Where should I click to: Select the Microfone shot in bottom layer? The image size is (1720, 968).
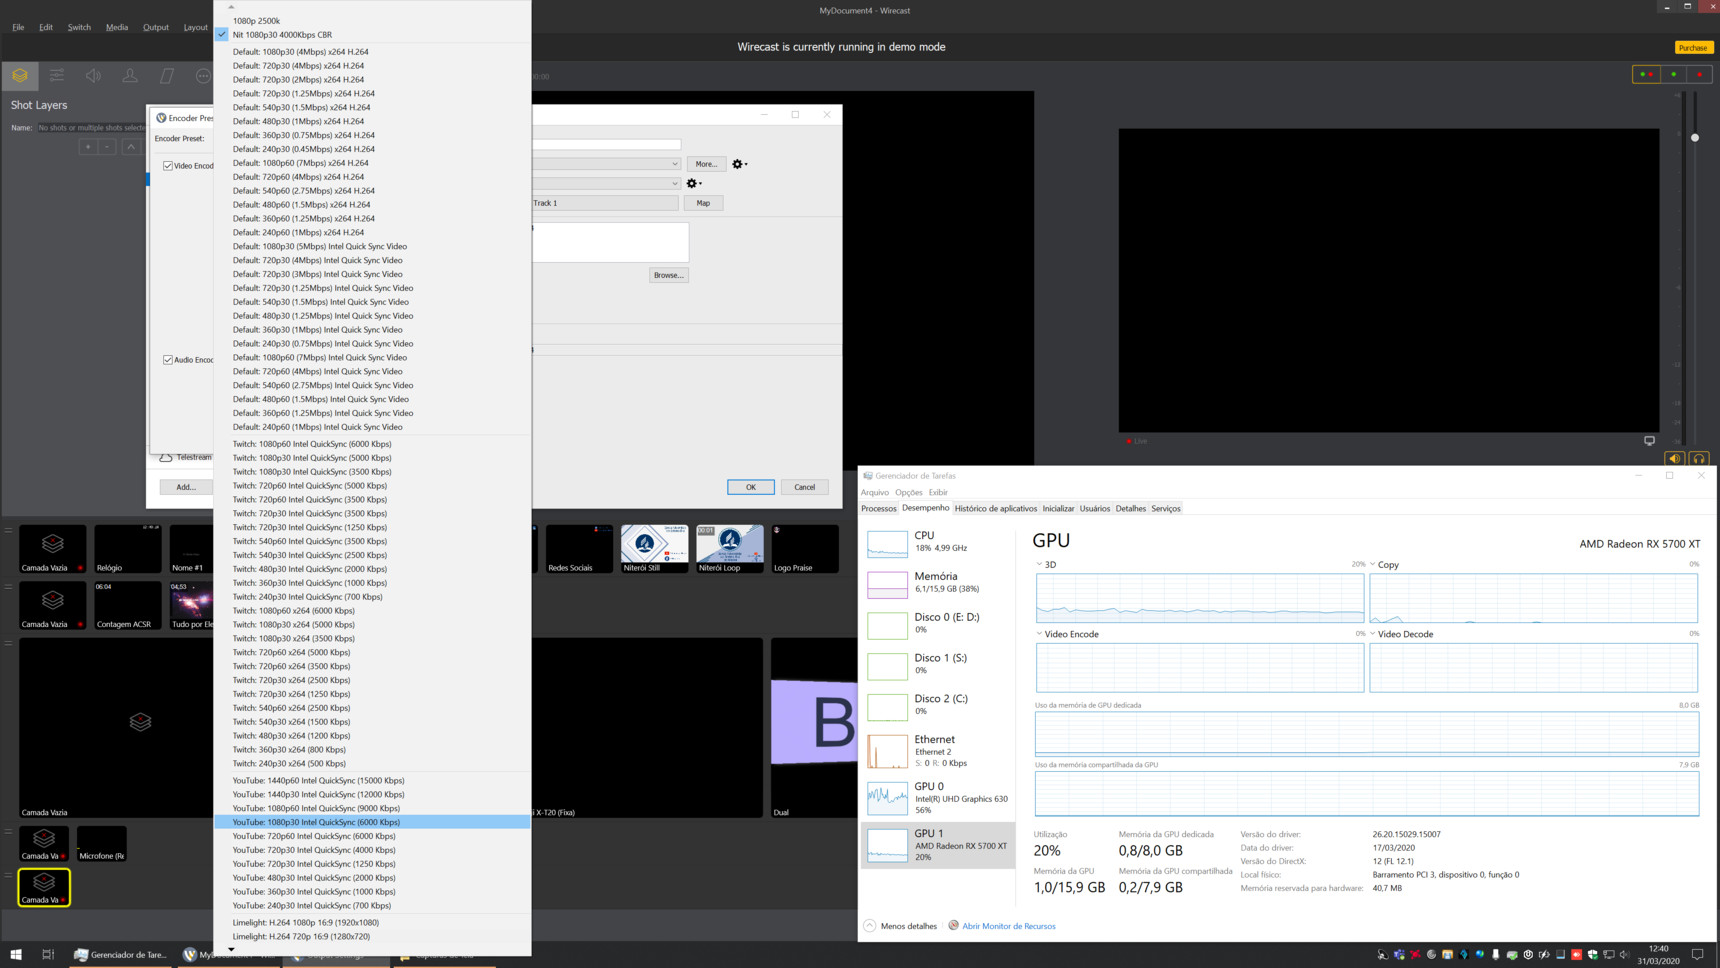102,844
